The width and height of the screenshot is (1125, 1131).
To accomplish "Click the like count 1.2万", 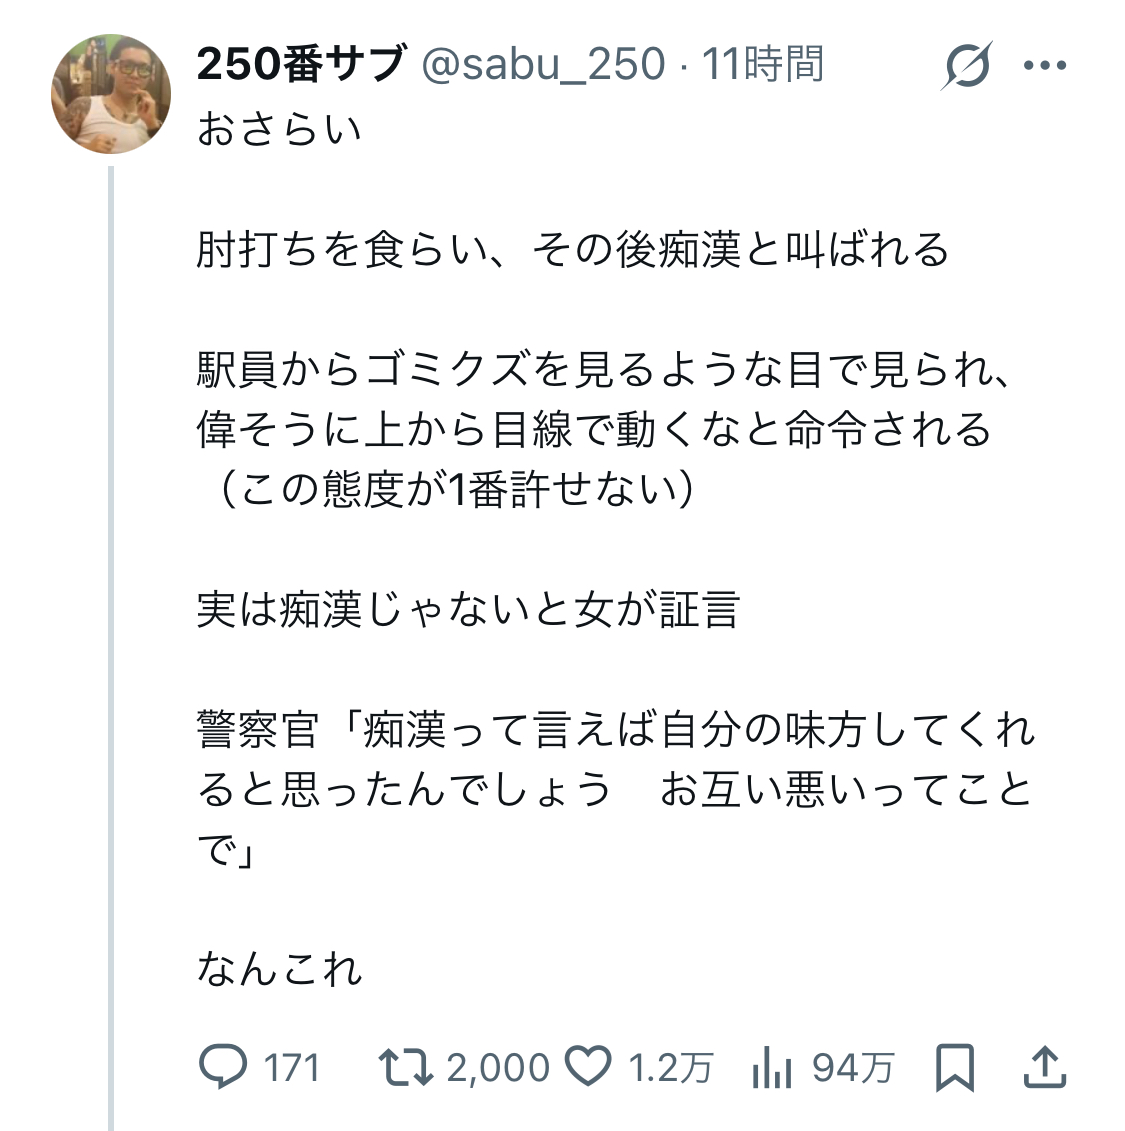I will click(x=670, y=1068).
